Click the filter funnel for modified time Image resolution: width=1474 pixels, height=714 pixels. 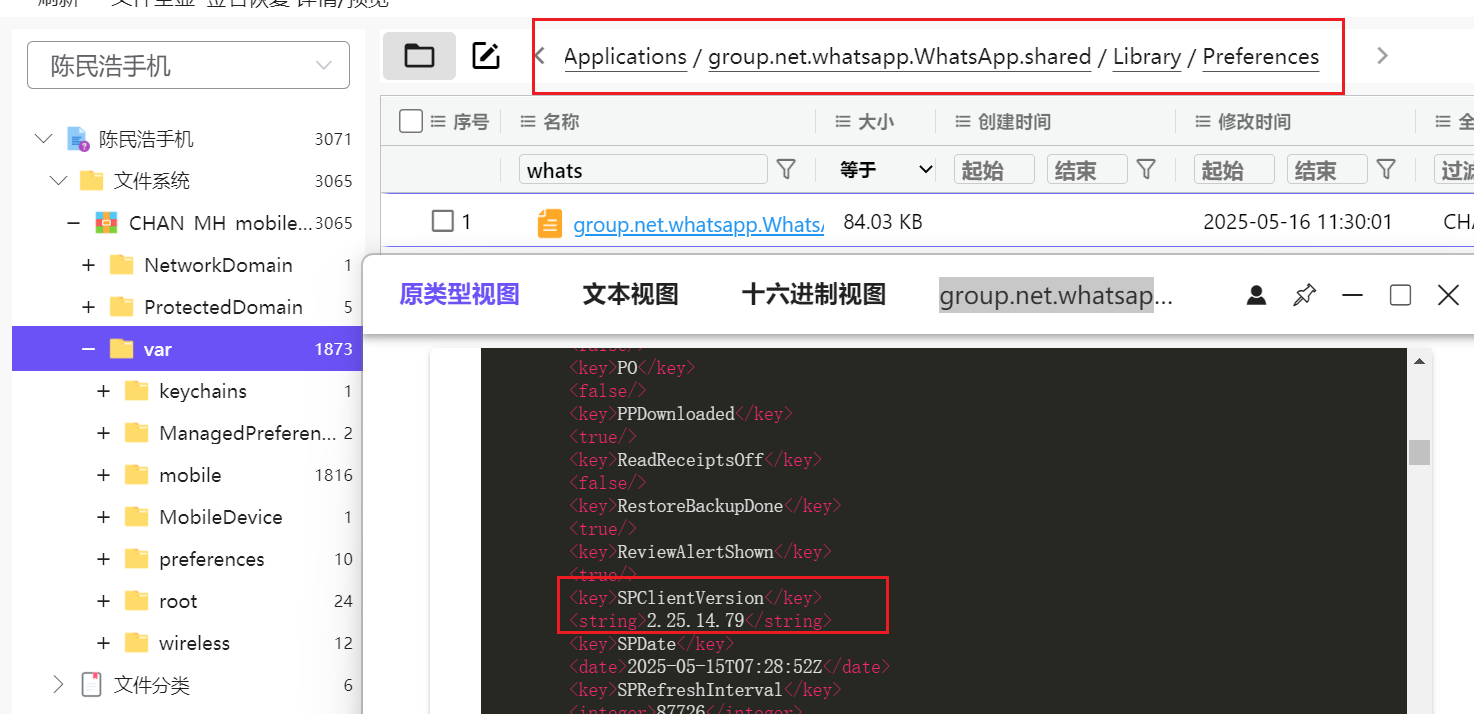(1386, 169)
